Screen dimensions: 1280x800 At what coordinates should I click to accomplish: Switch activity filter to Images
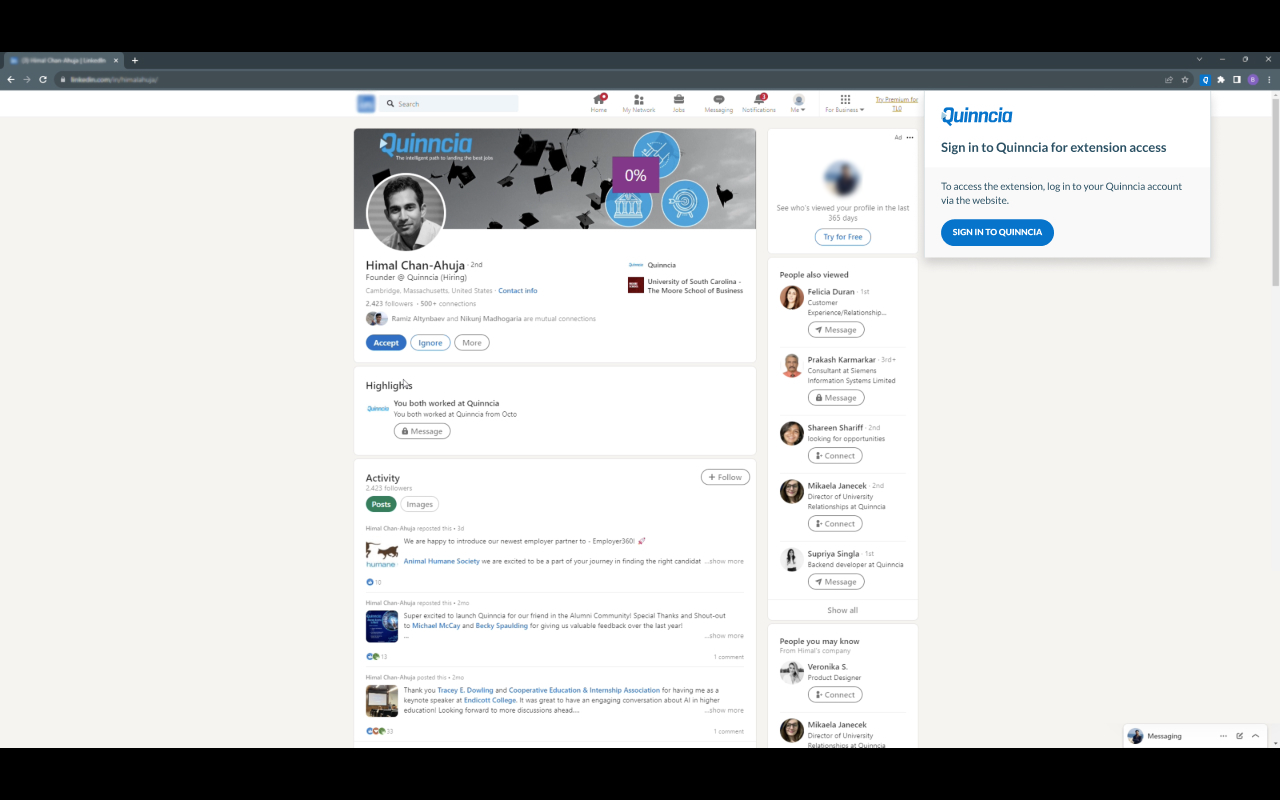pos(419,503)
